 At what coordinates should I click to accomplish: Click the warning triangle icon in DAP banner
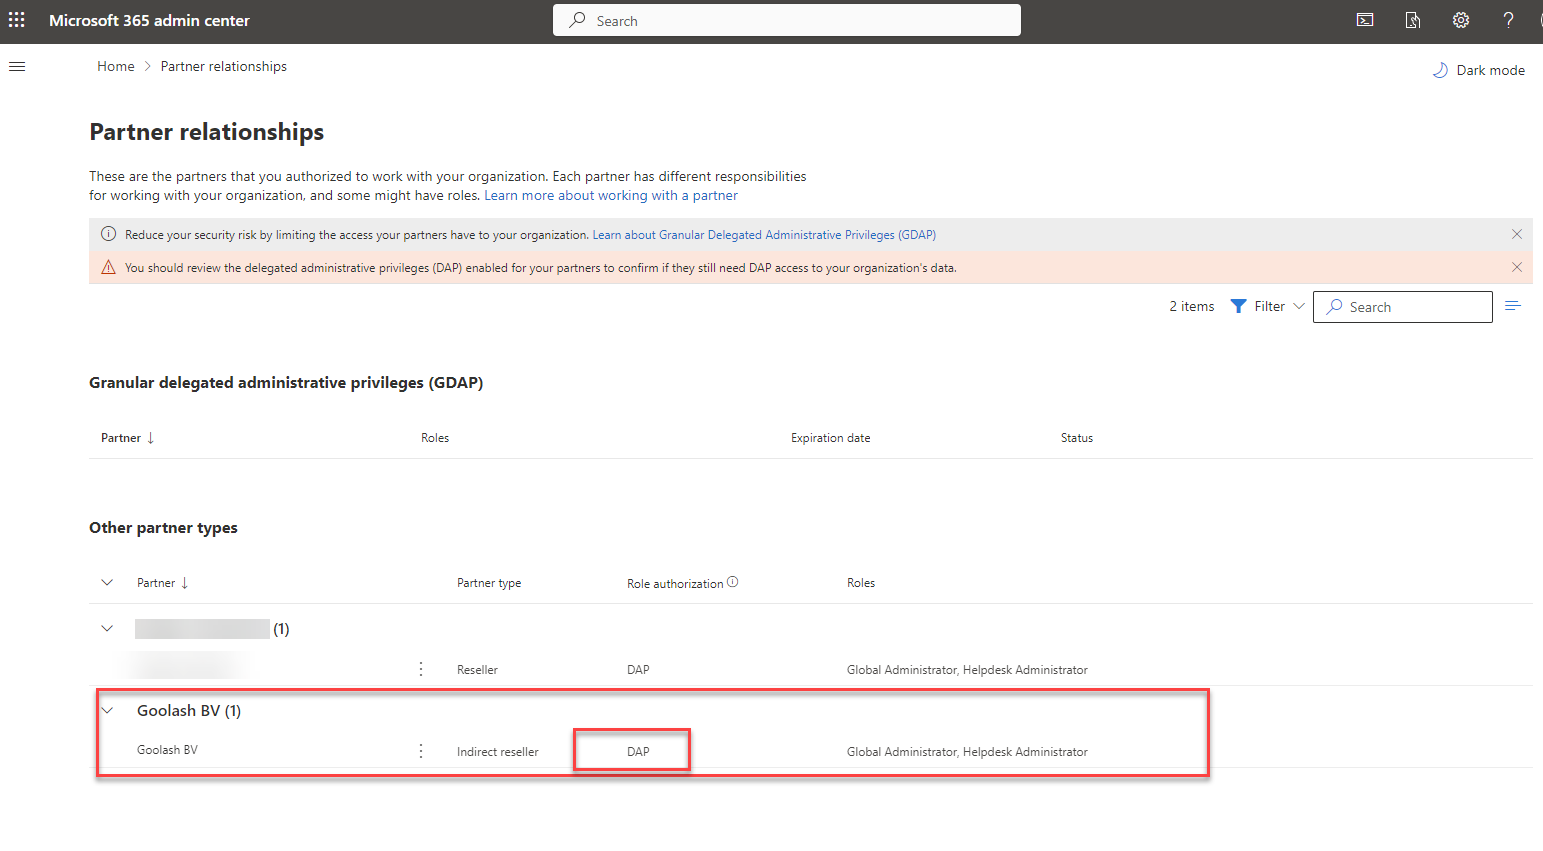(108, 267)
